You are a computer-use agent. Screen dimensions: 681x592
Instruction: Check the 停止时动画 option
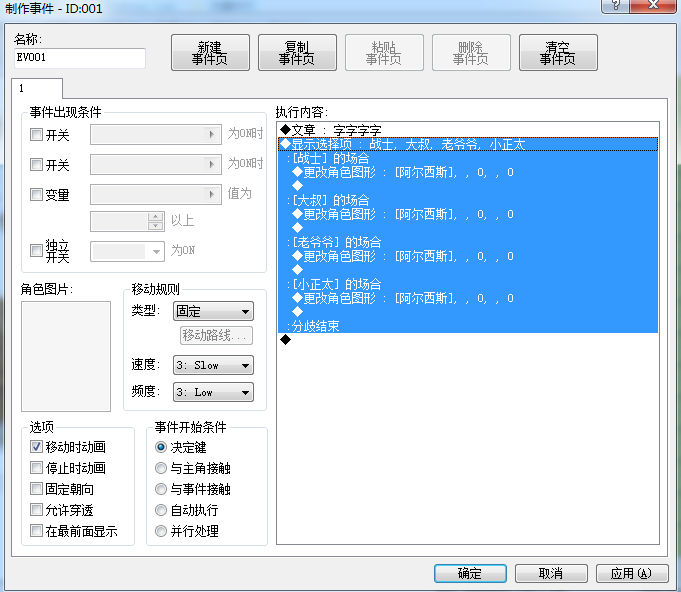click(36, 467)
